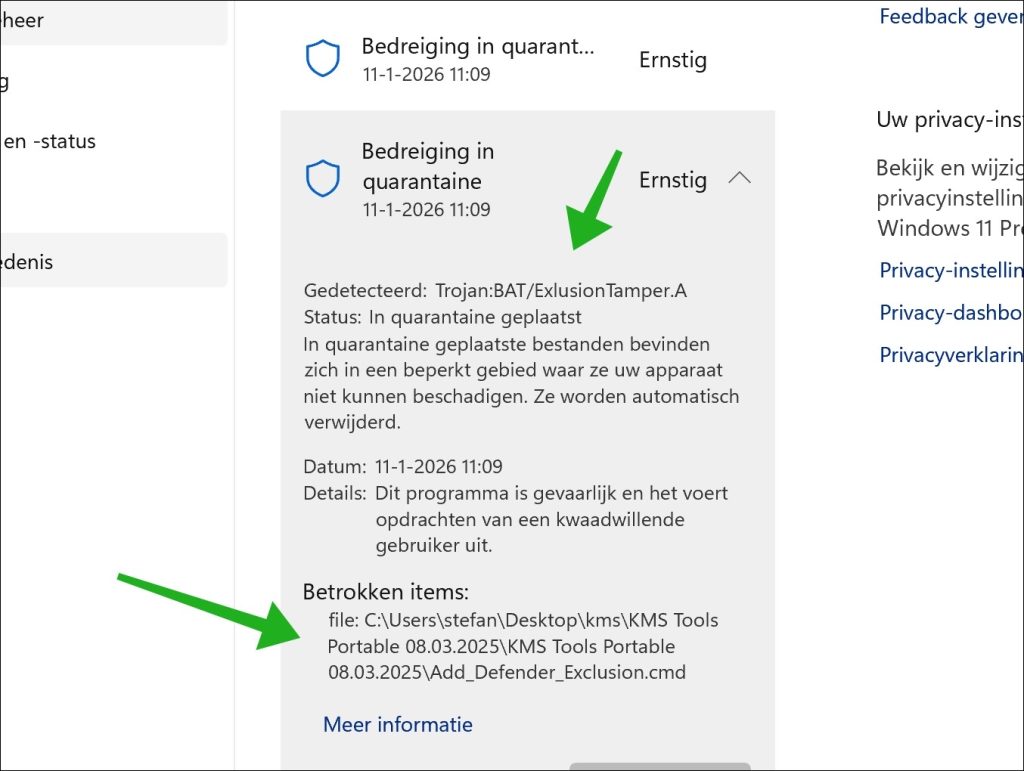
Task: Select the sidebar item ending in "en -status"
Action: [x=50, y=141]
